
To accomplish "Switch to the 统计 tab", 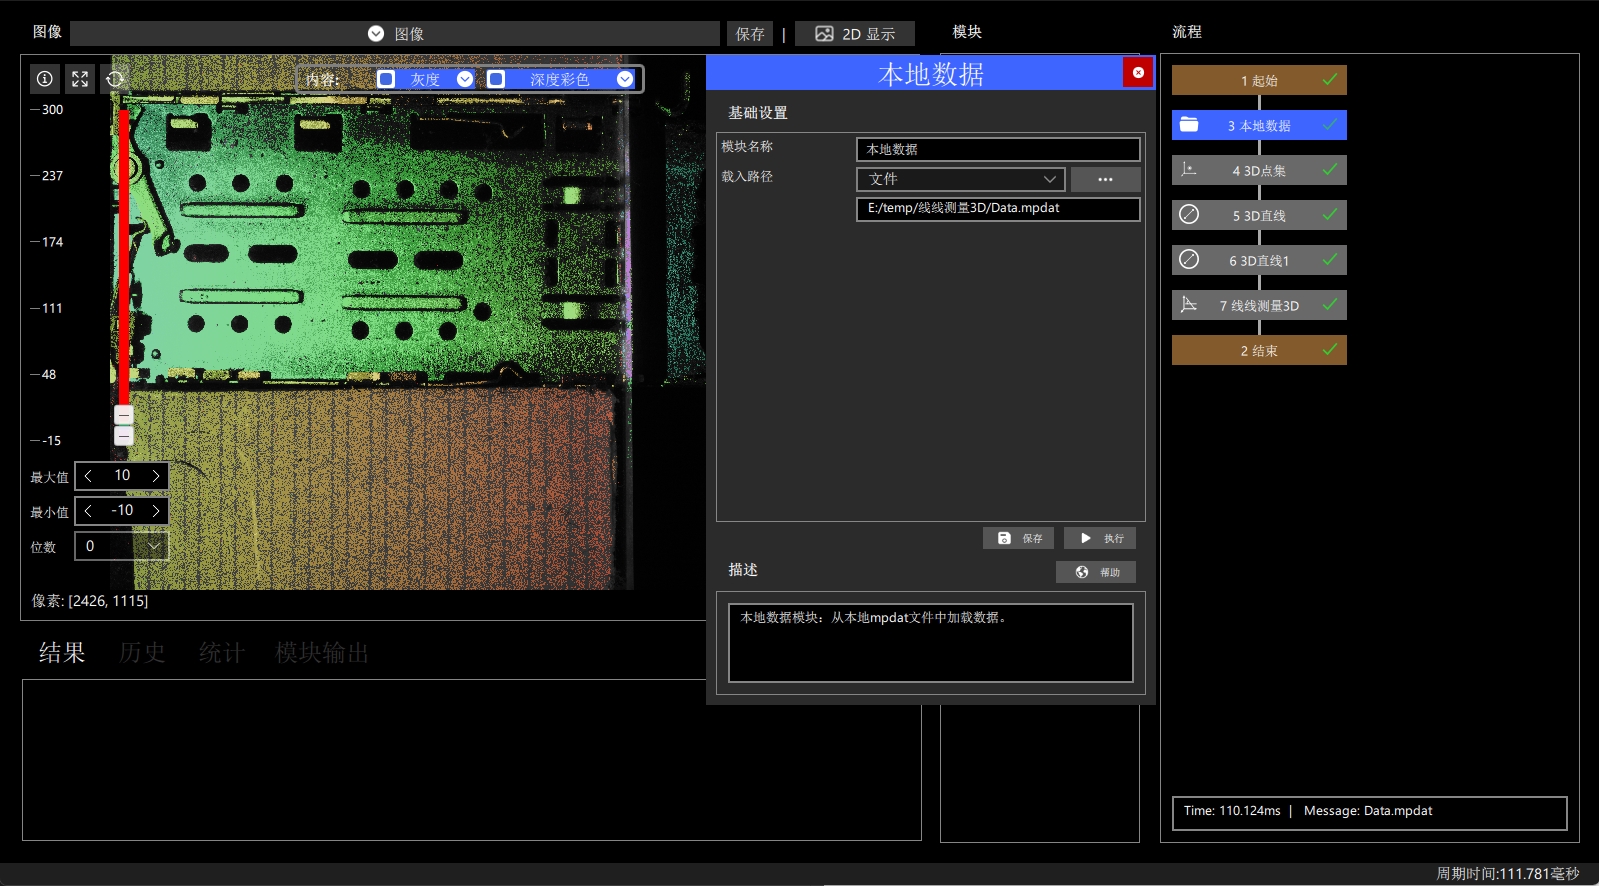I will [221, 653].
